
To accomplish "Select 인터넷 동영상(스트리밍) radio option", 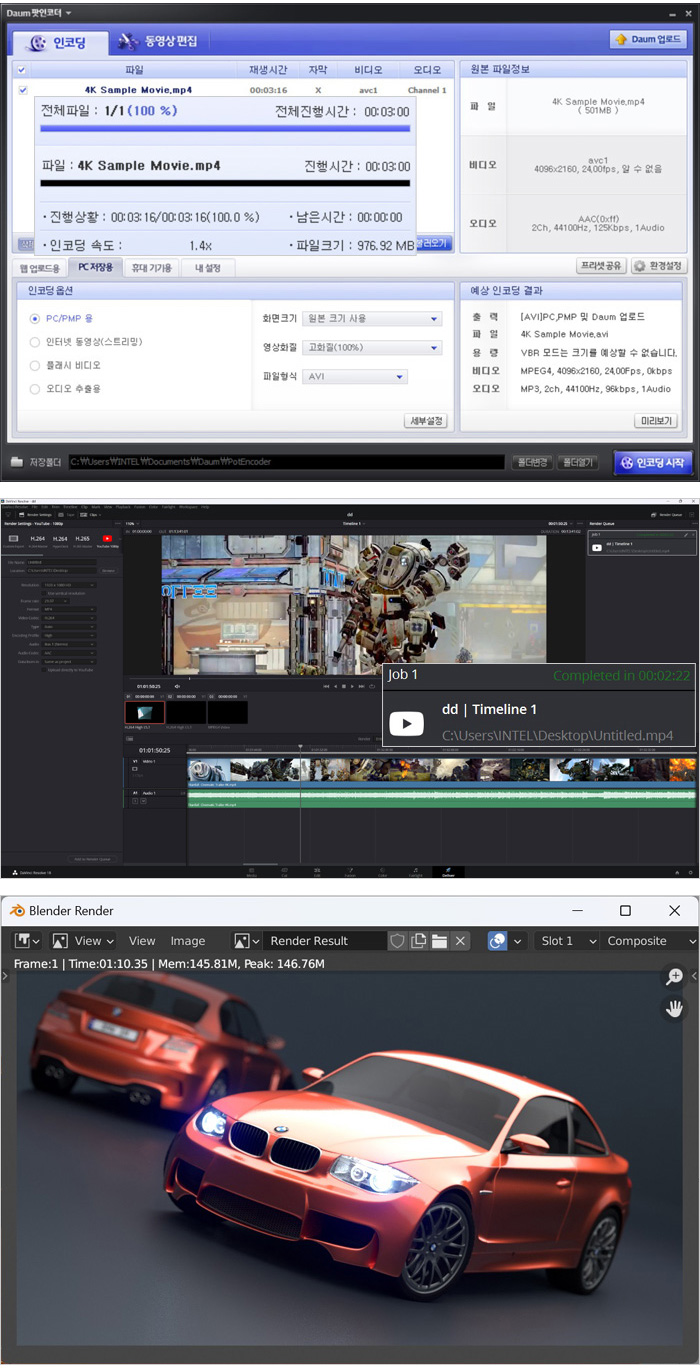I will click(36, 342).
